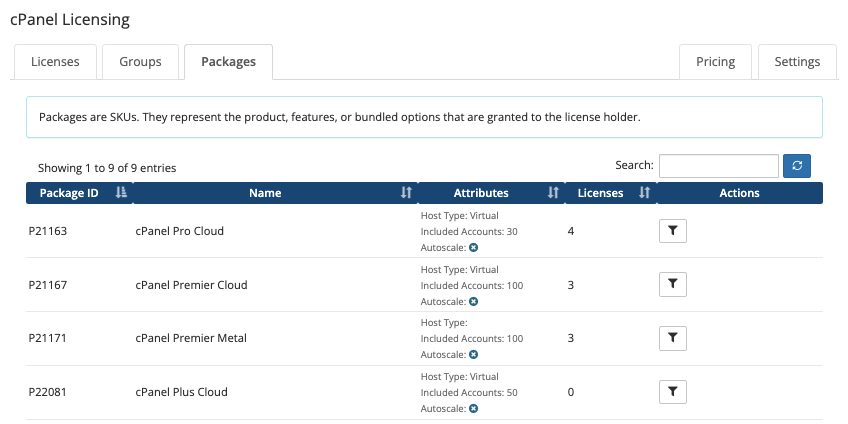This screenshot has width=848, height=424.
Task: Select the Package ID P21167 cell
Action: 48,284
